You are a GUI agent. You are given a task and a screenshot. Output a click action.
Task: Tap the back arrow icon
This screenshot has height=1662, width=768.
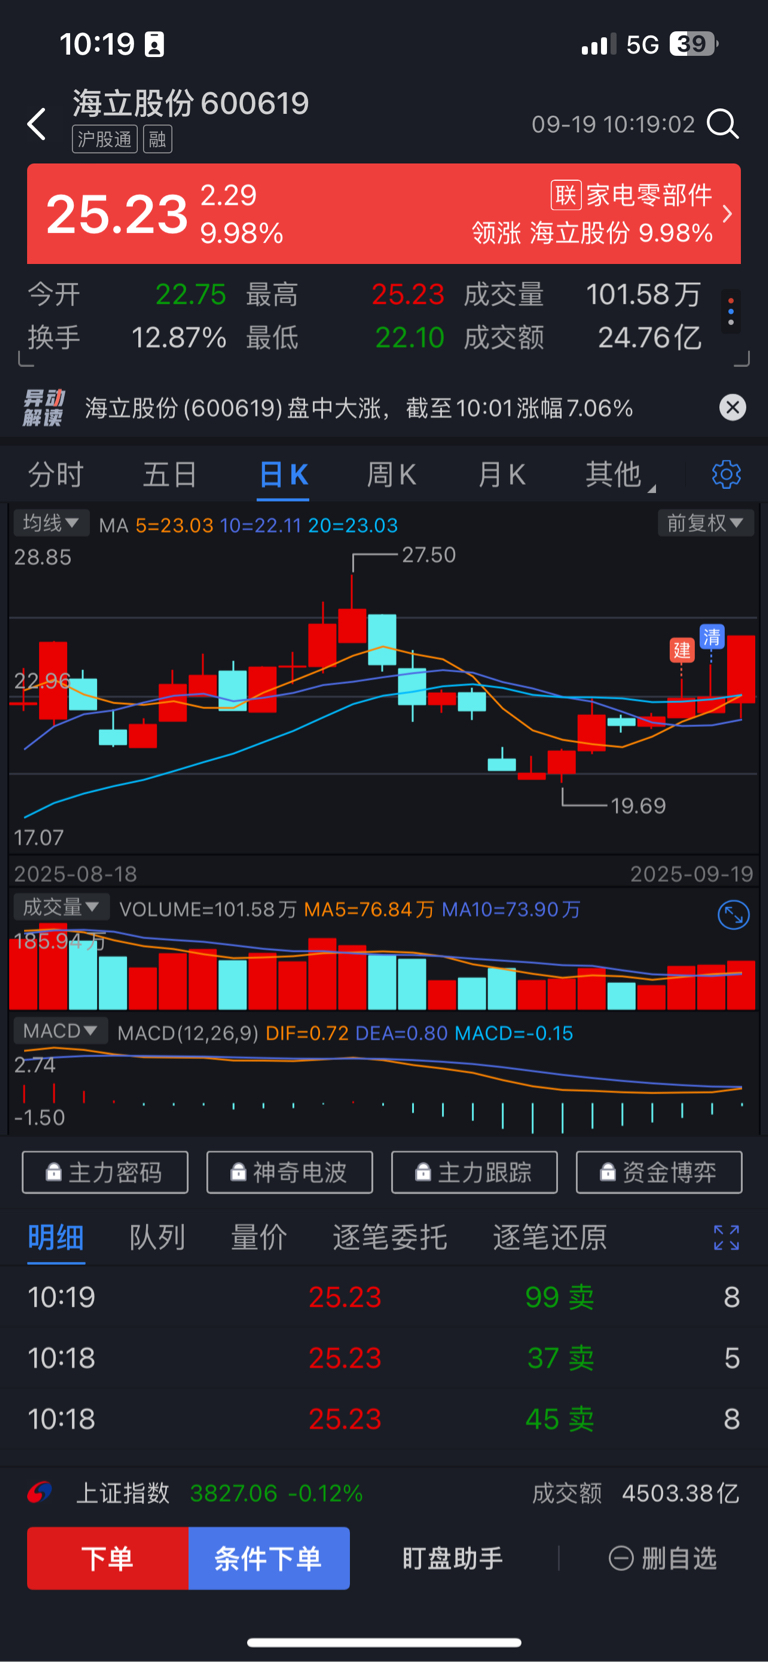coord(37,124)
